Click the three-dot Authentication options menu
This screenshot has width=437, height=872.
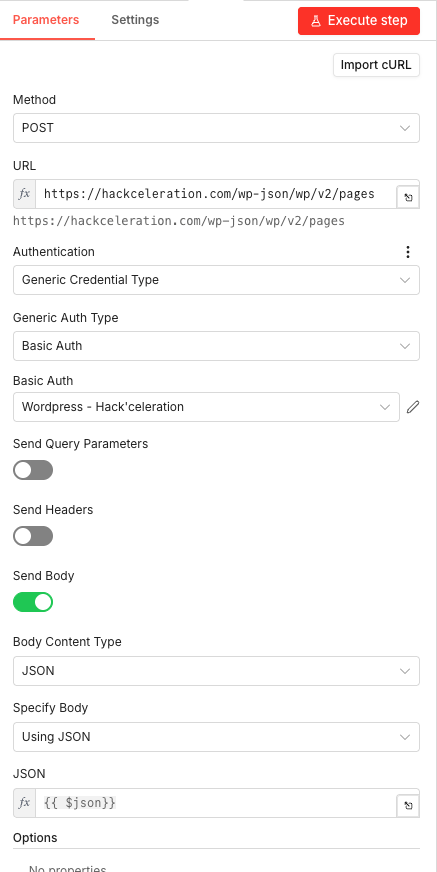(x=408, y=252)
